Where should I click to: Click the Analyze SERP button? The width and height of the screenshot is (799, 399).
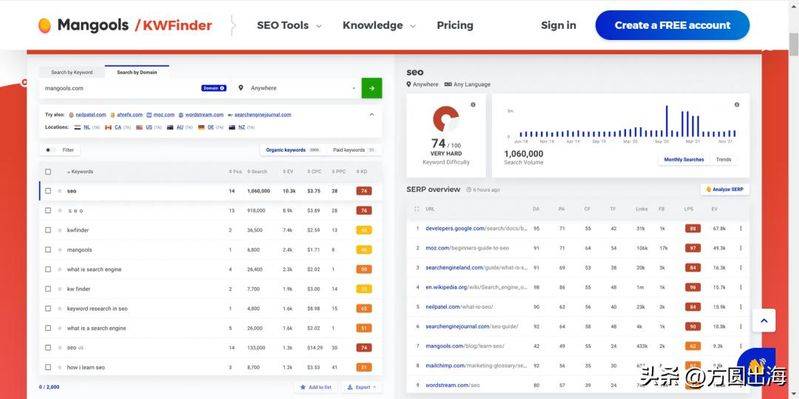pyautogui.click(x=725, y=190)
